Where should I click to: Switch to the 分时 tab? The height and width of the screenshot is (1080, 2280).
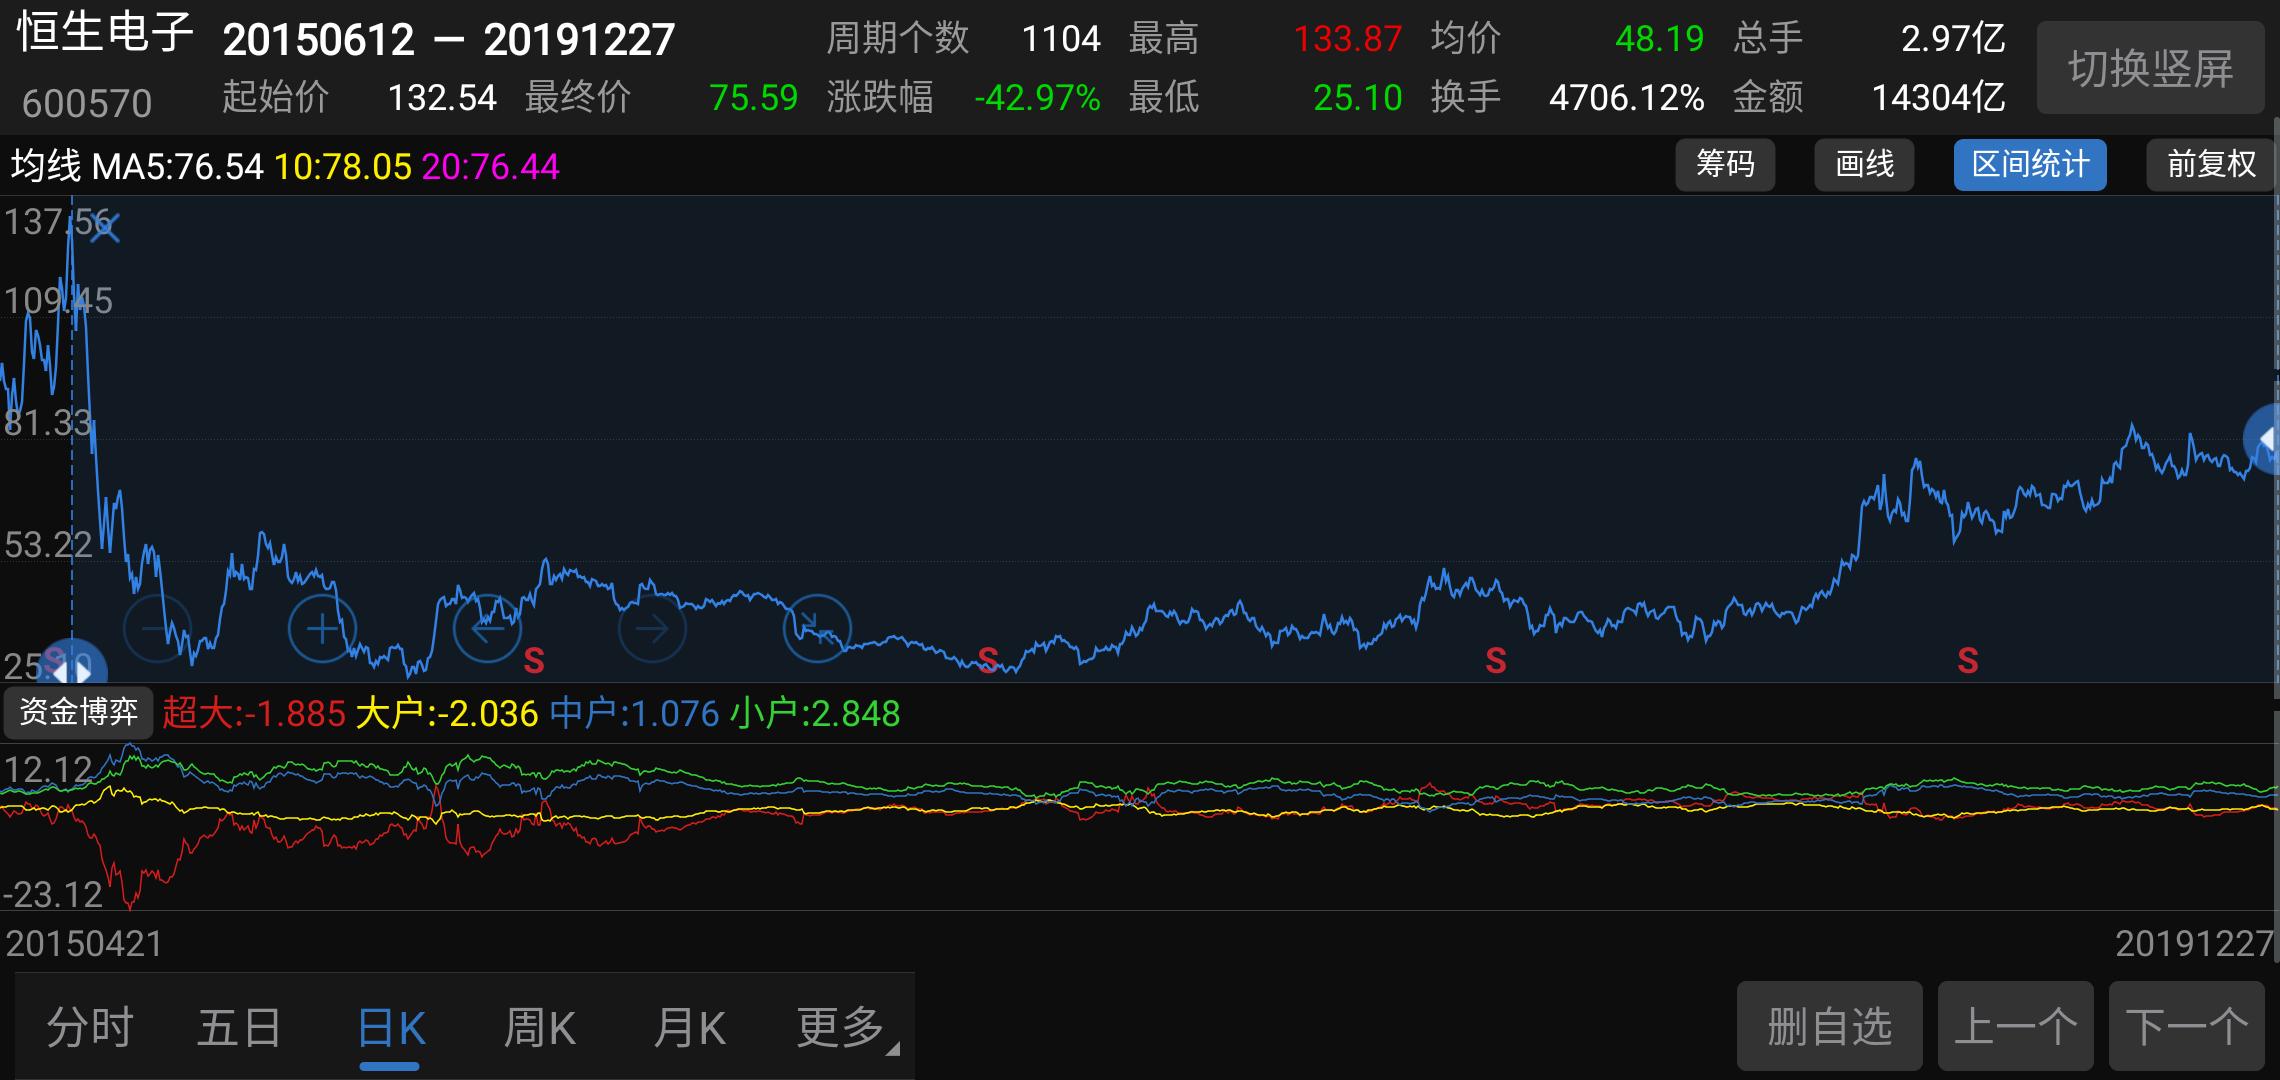coord(91,1027)
